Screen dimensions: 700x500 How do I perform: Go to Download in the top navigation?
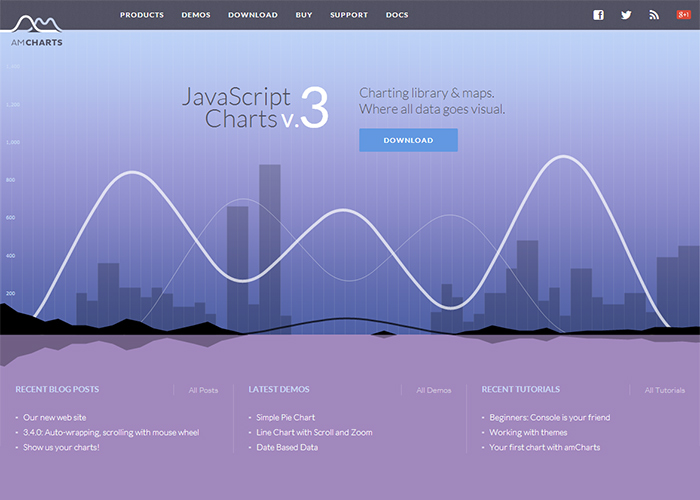pos(253,15)
